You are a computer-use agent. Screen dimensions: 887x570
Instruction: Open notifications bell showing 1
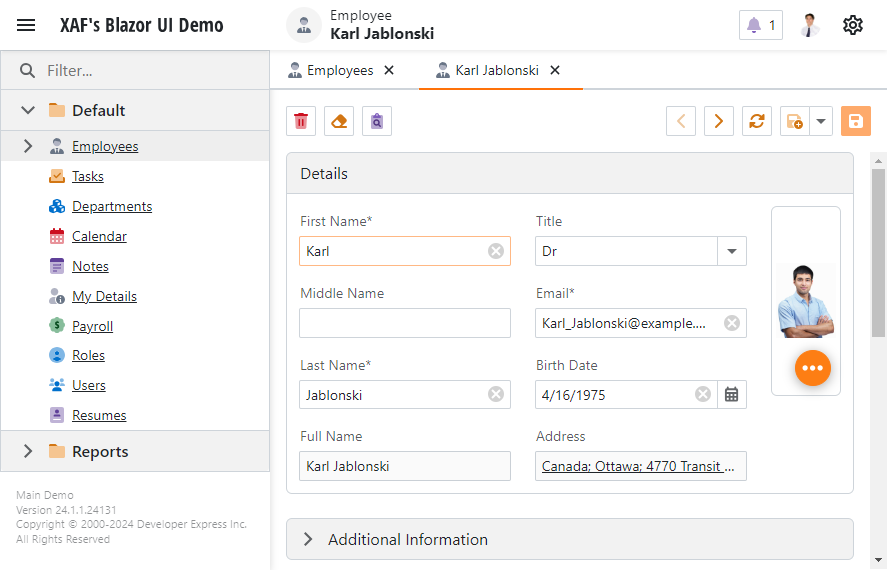tap(761, 25)
